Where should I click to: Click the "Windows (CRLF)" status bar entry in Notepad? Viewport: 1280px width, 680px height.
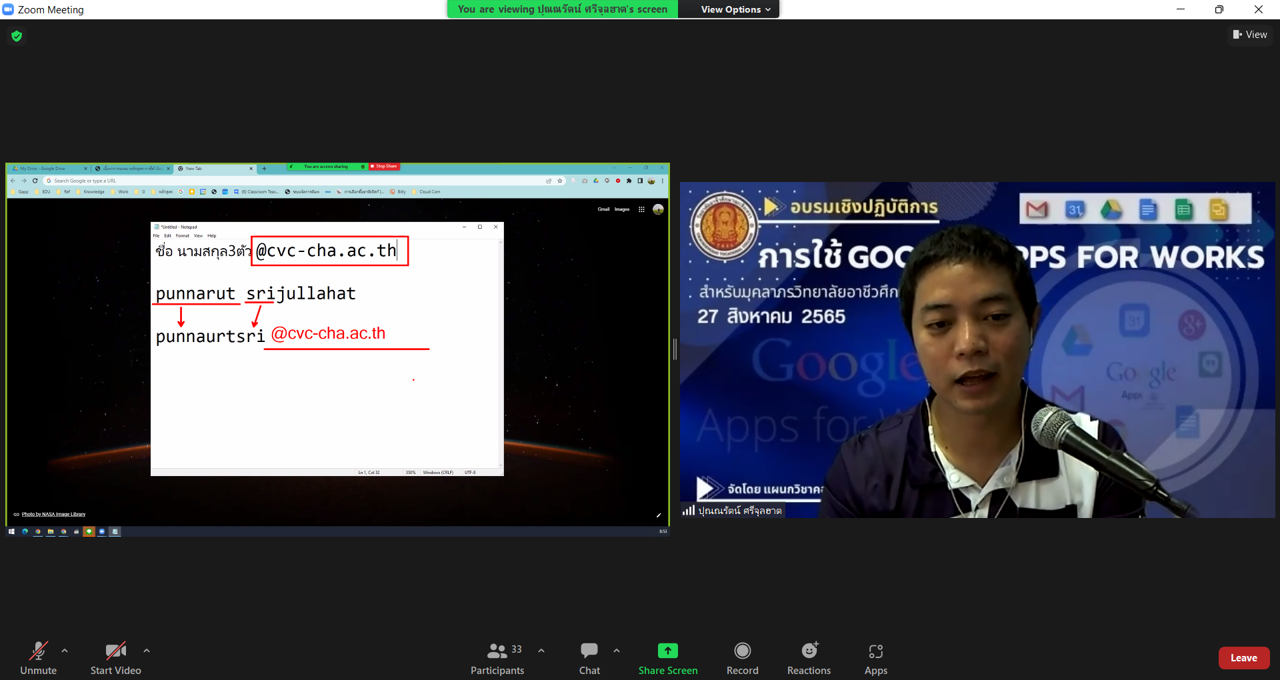438,472
